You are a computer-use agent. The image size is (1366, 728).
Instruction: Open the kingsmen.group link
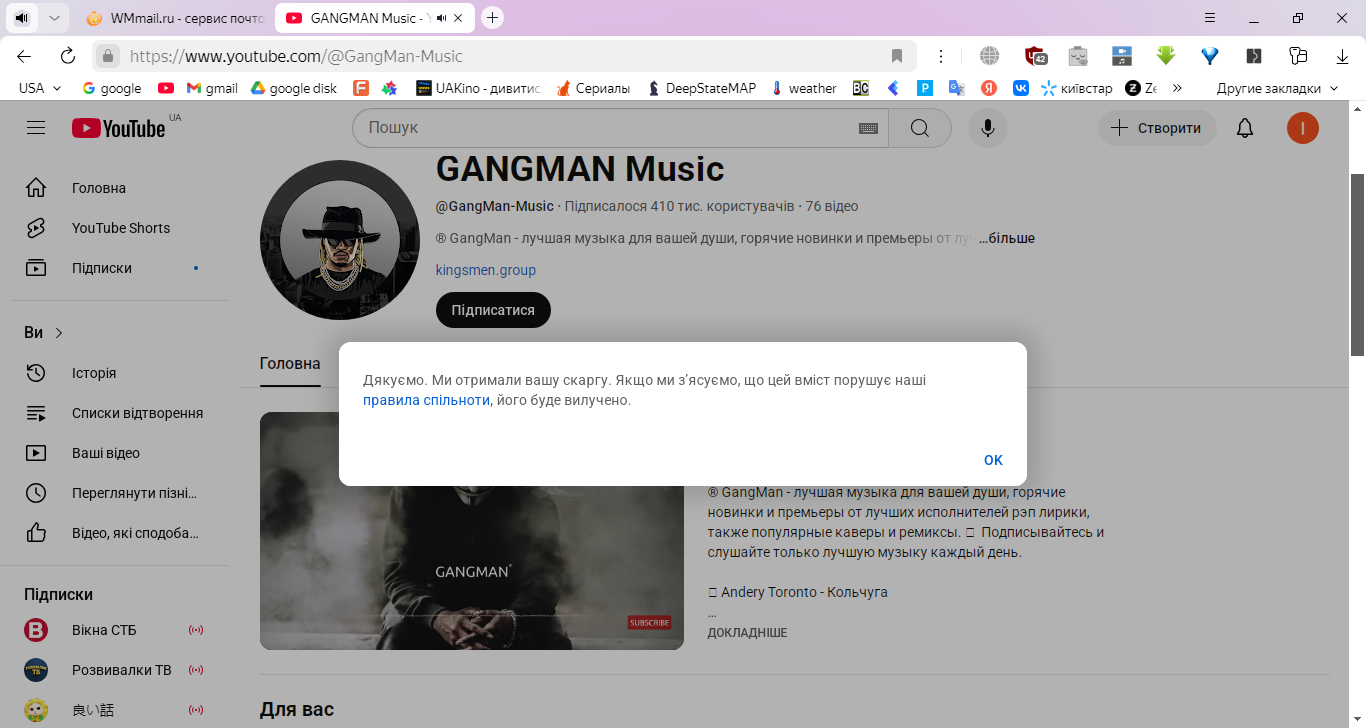pos(486,270)
